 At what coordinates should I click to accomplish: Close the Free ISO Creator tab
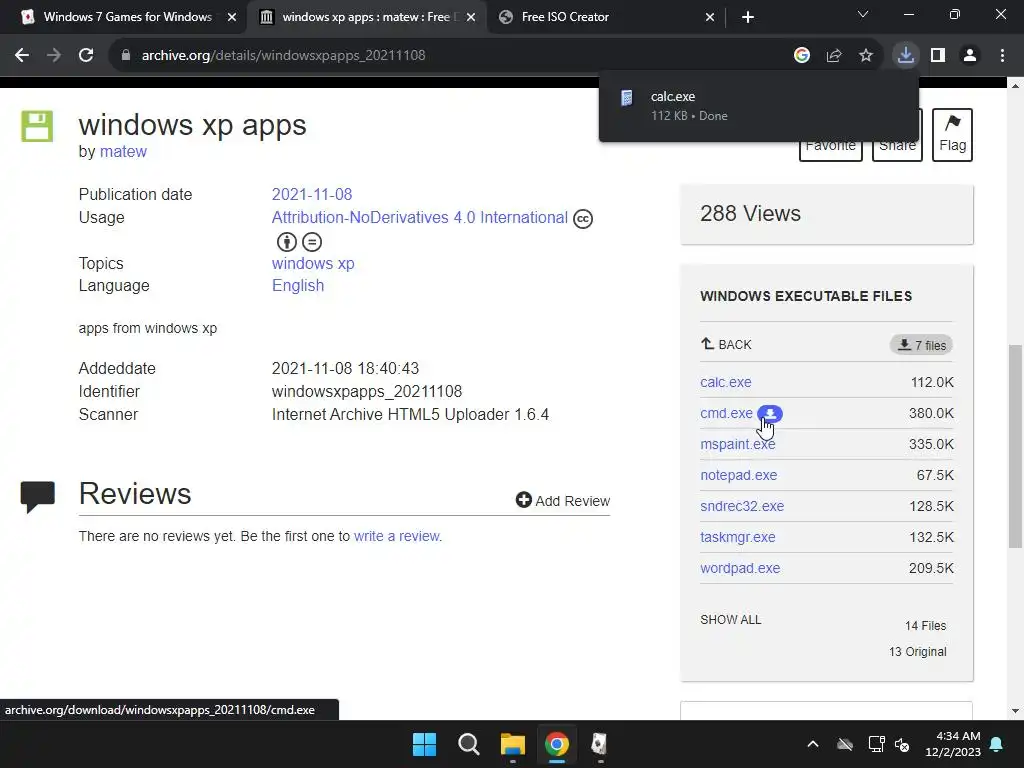[x=710, y=17]
